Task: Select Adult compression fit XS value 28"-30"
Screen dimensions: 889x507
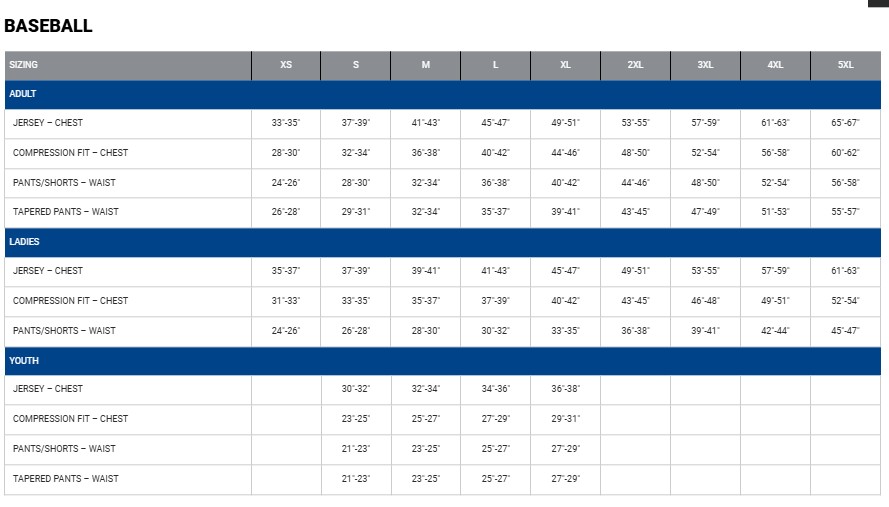Action: coord(286,153)
